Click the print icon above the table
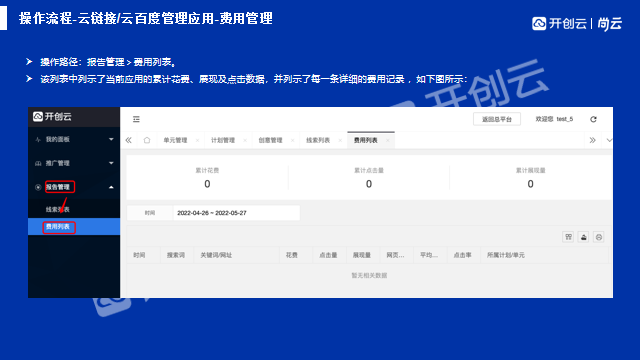 599,237
